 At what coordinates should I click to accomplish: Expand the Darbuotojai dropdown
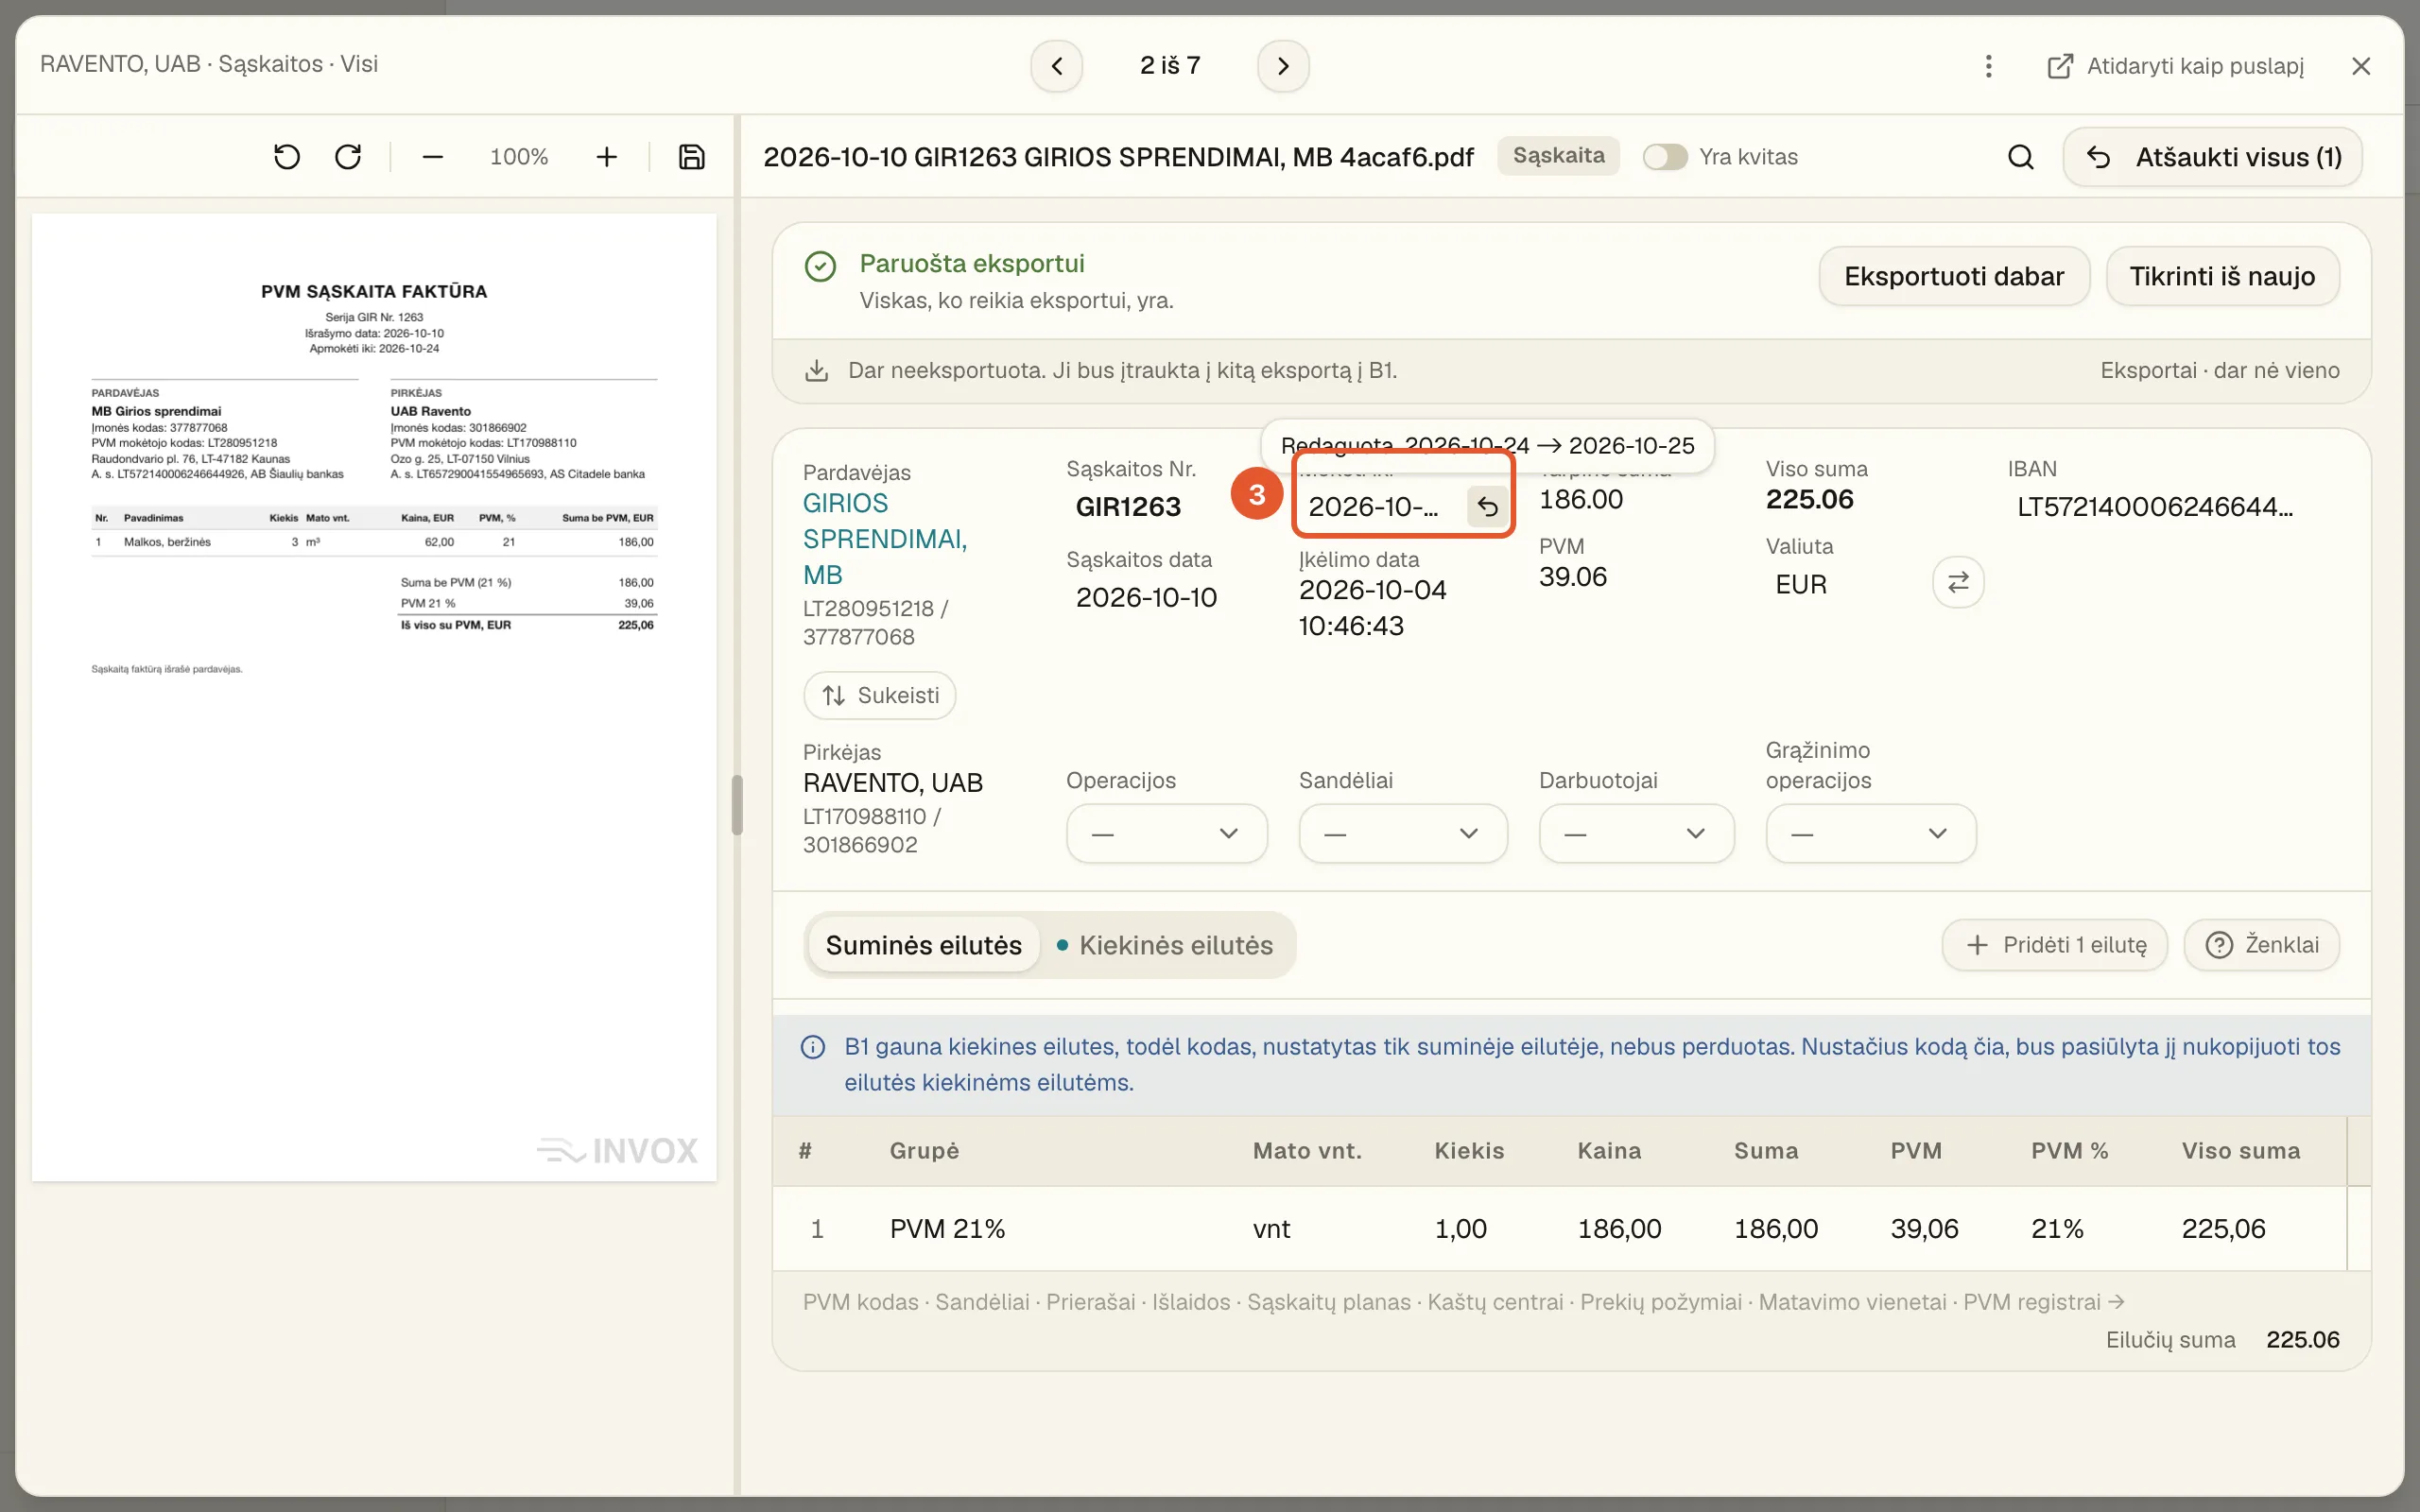1636,833
